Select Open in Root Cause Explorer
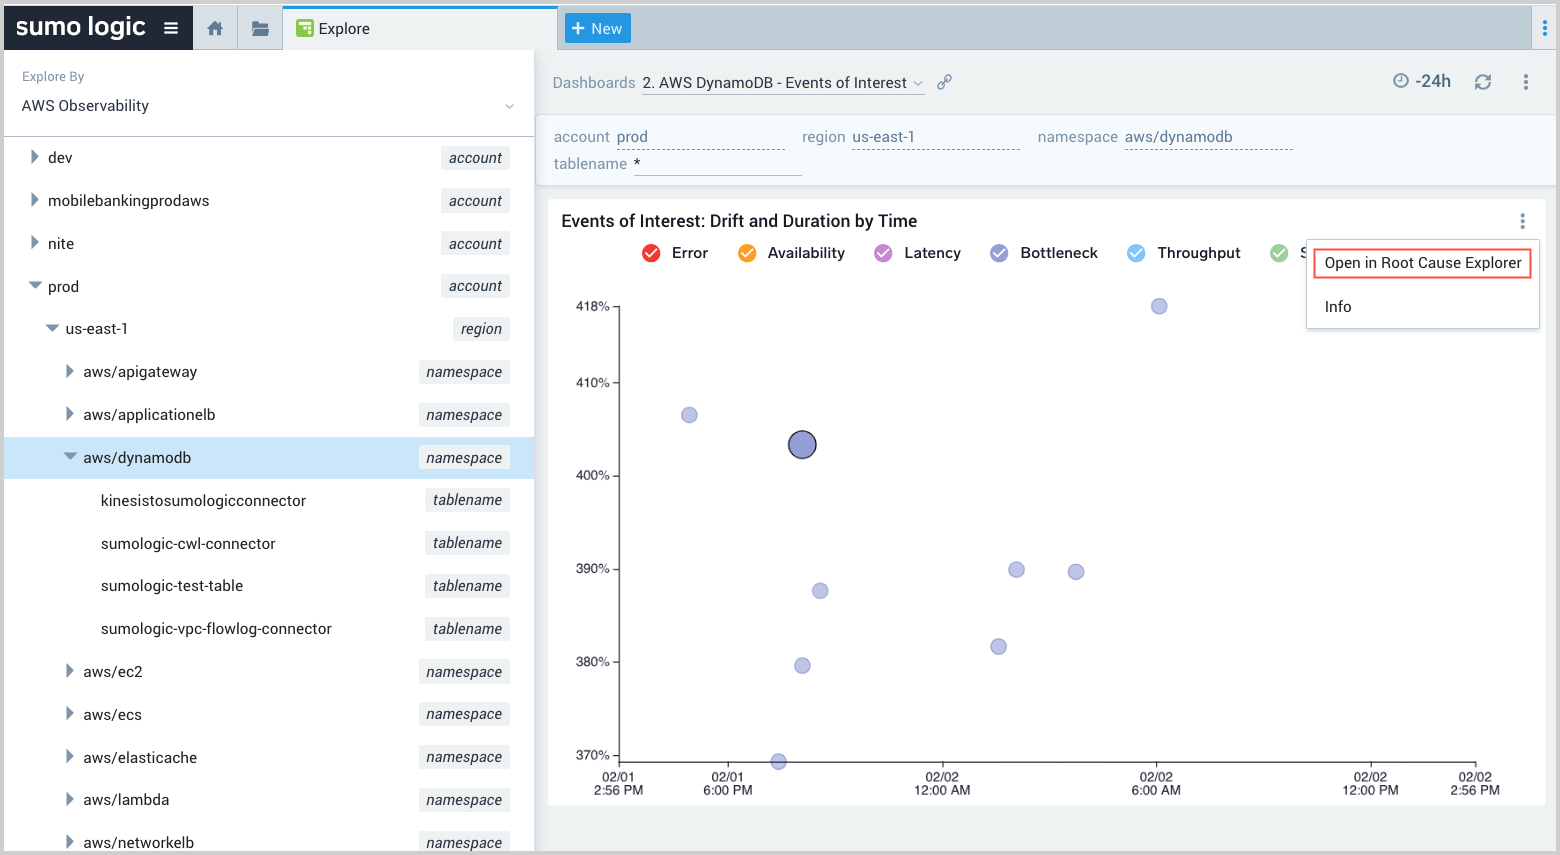Image resolution: width=1560 pixels, height=855 pixels. coord(1422,263)
